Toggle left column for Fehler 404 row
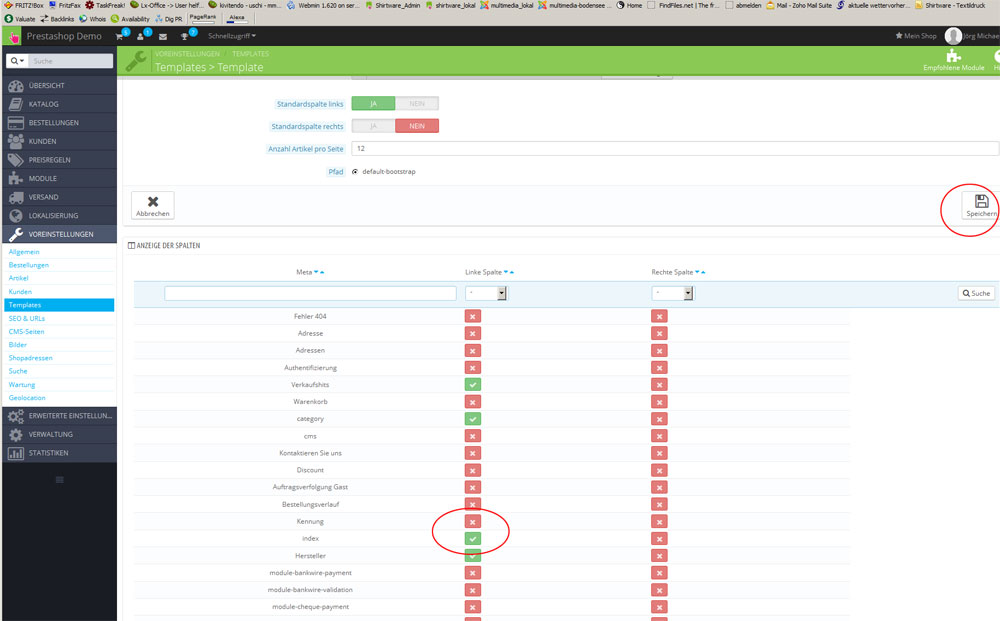Viewport: 1000px width, 621px height. pos(473,316)
